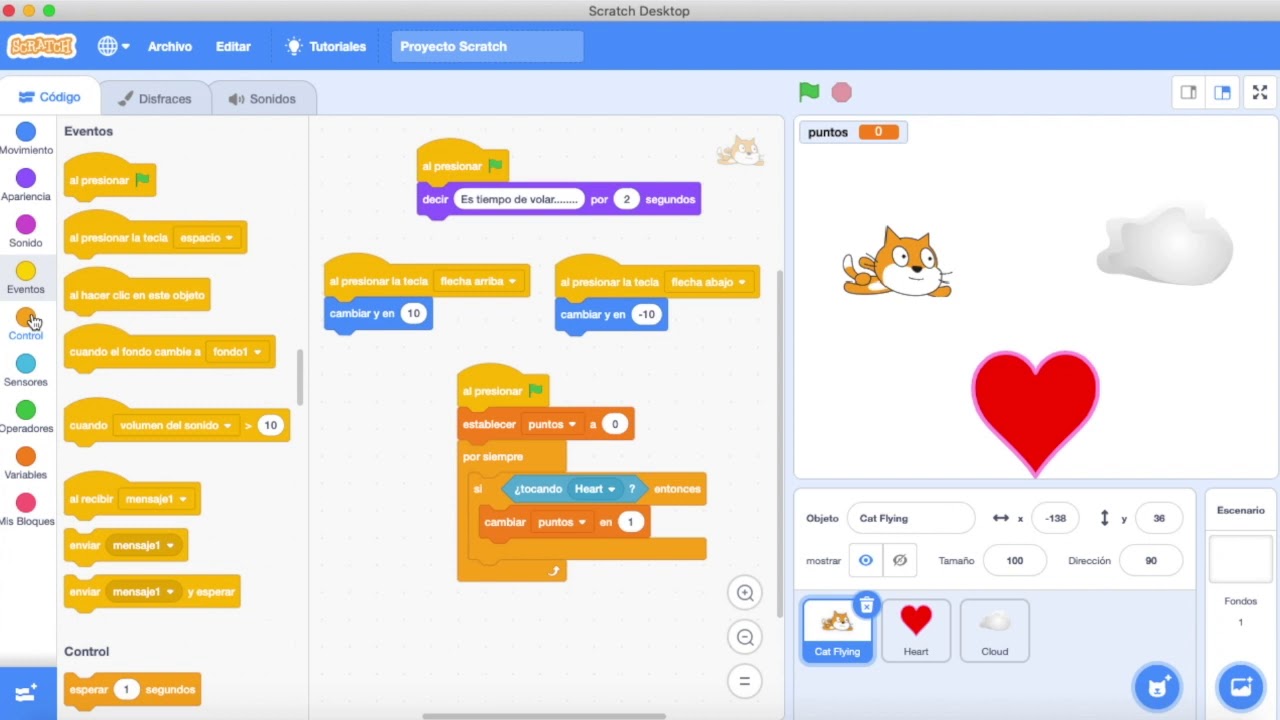Open fondo1 backdrop dropdown

click(237, 352)
